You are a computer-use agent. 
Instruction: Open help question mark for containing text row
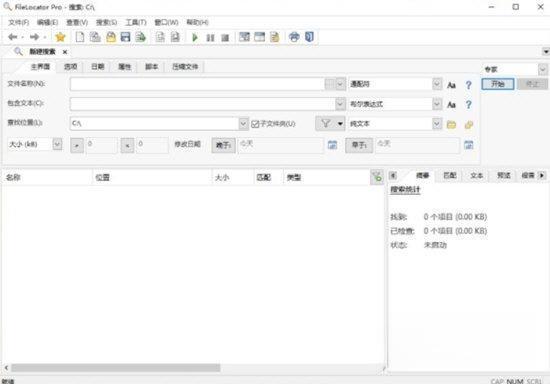pos(469,105)
